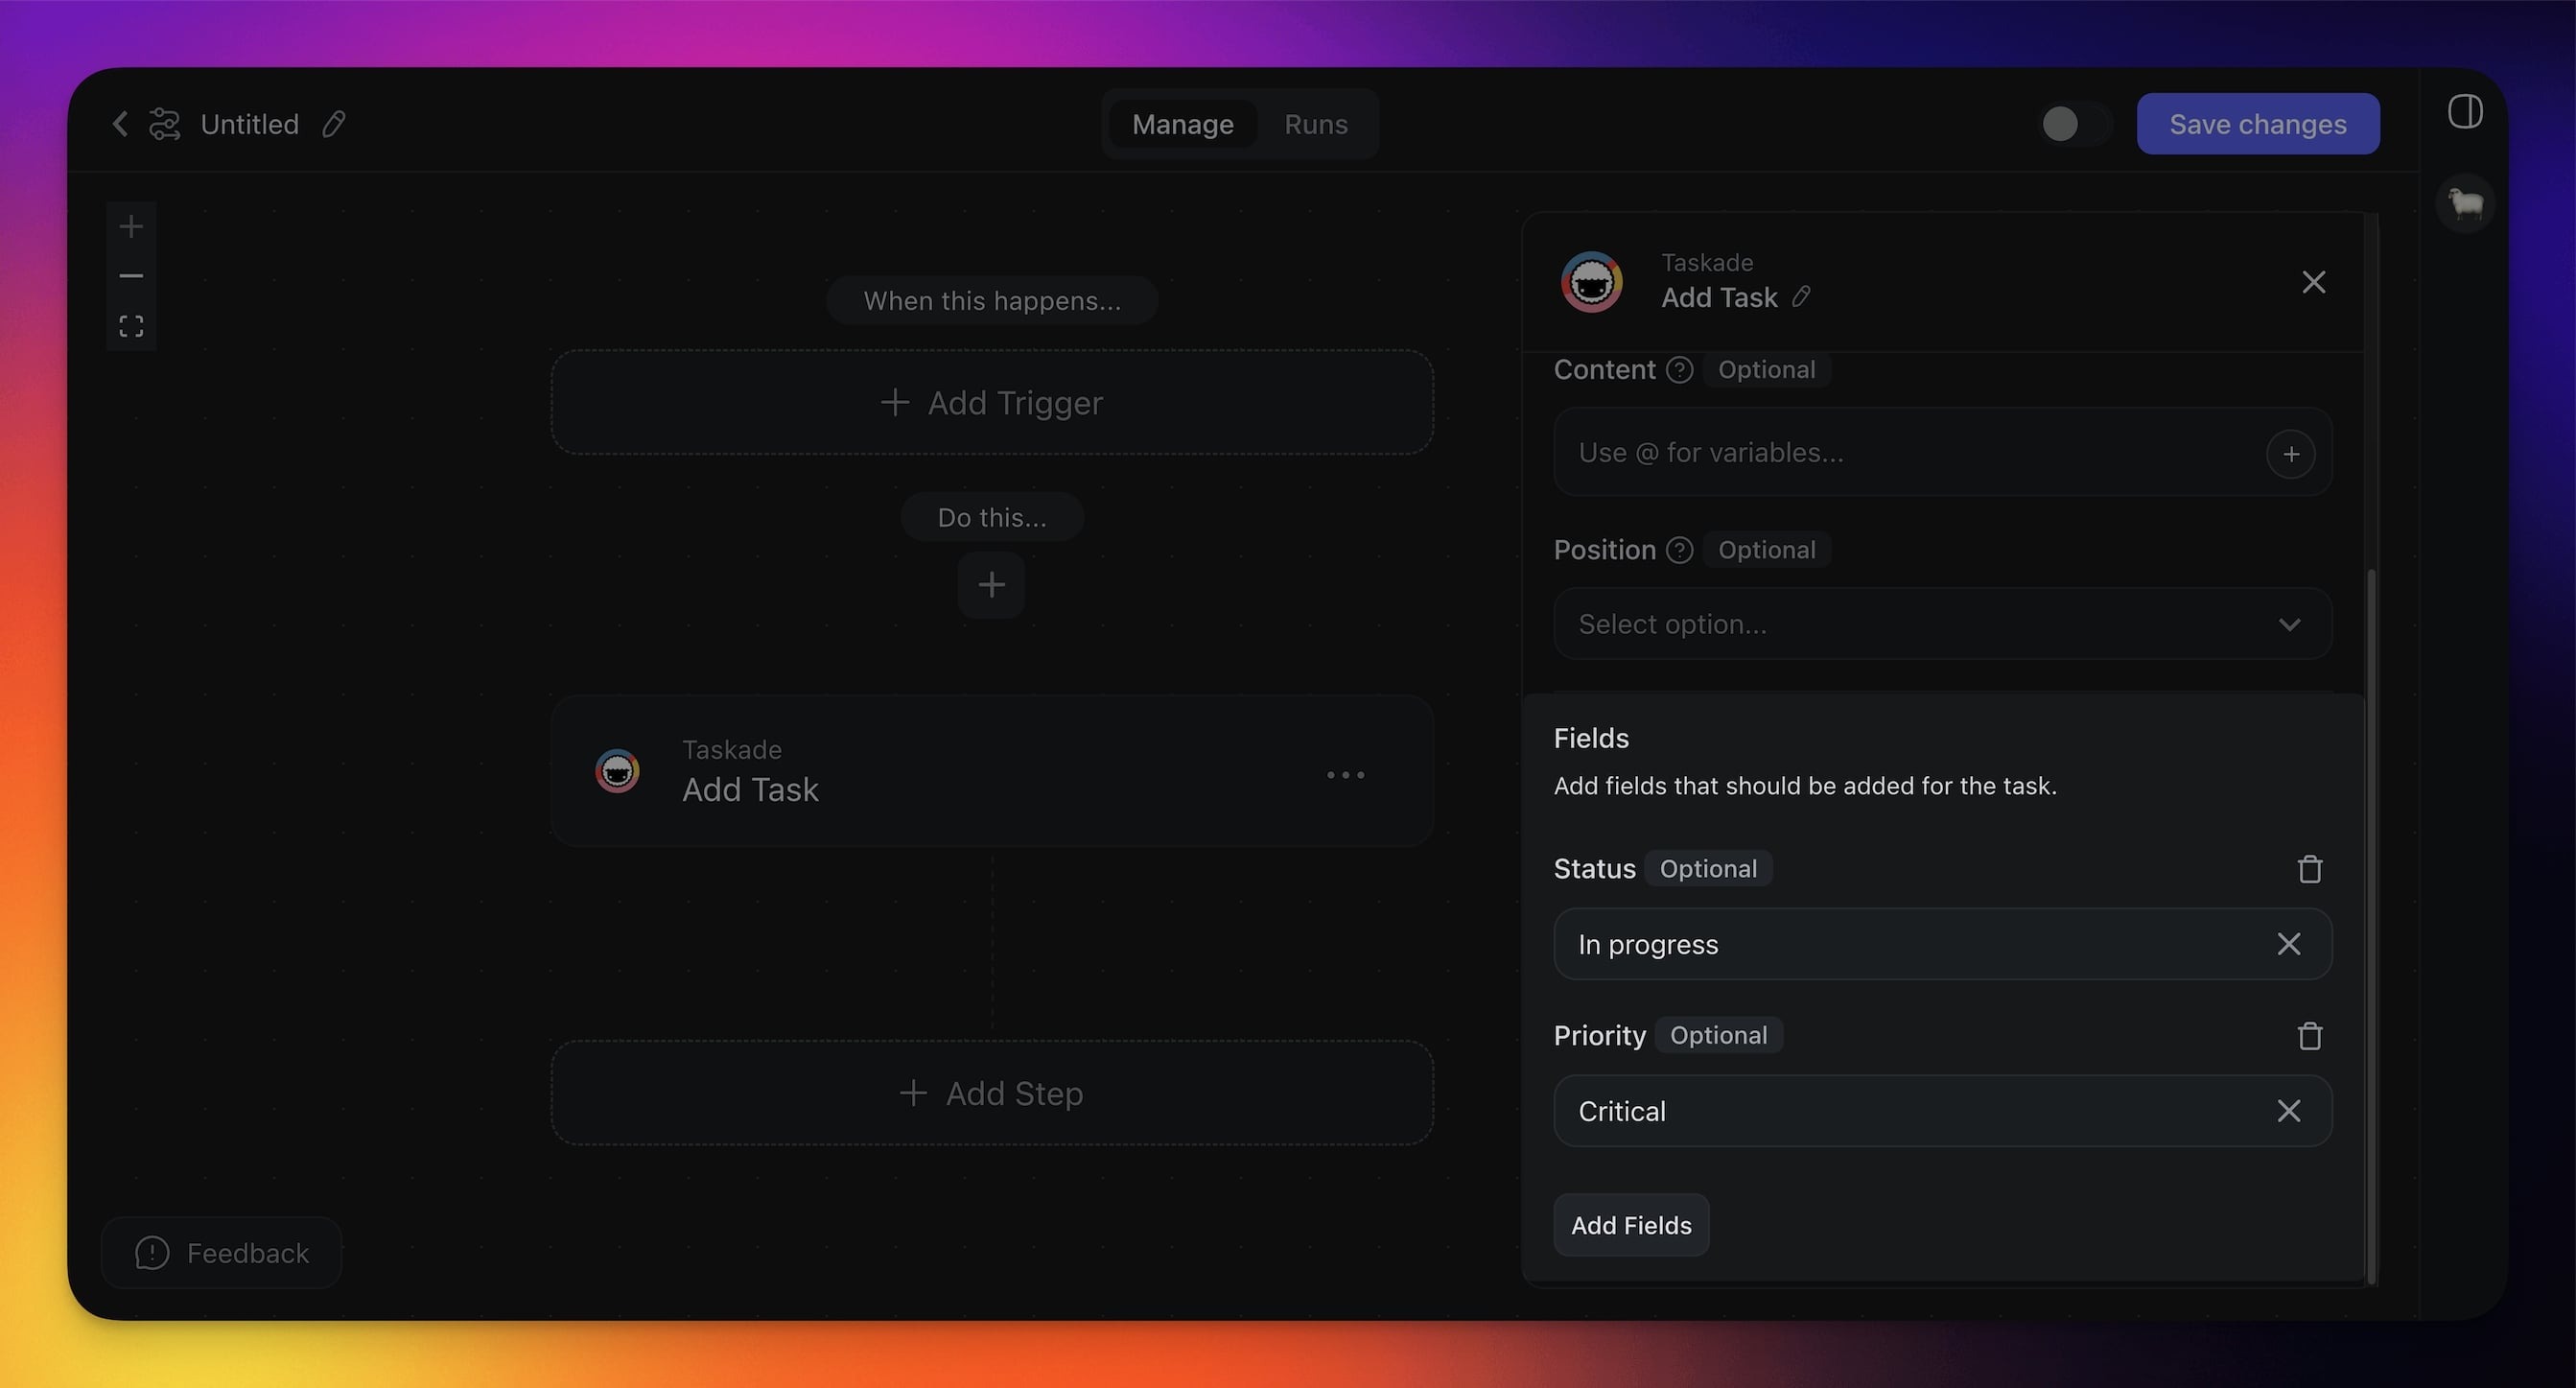Image resolution: width=2576 pixels, height=1388 pixels.
Task: Open the Position select option dropdown
Action: click(1942, 624)
